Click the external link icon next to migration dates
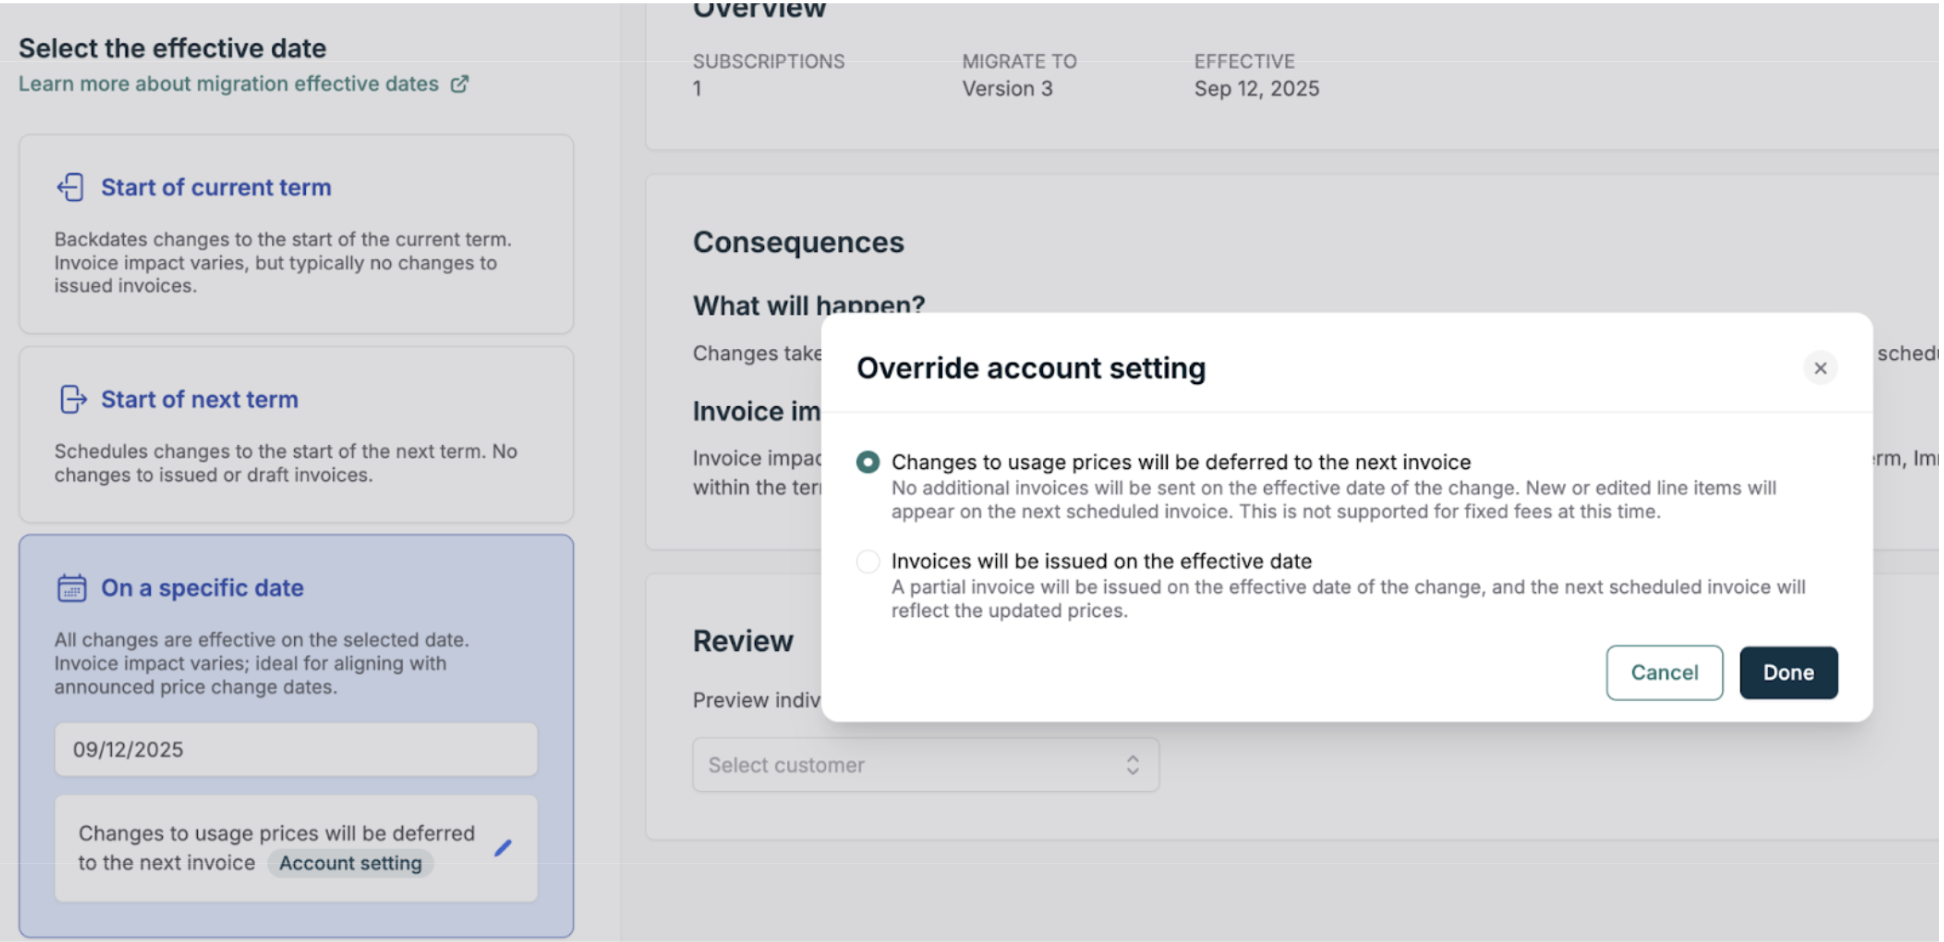1944x942 pixels. 460,84
